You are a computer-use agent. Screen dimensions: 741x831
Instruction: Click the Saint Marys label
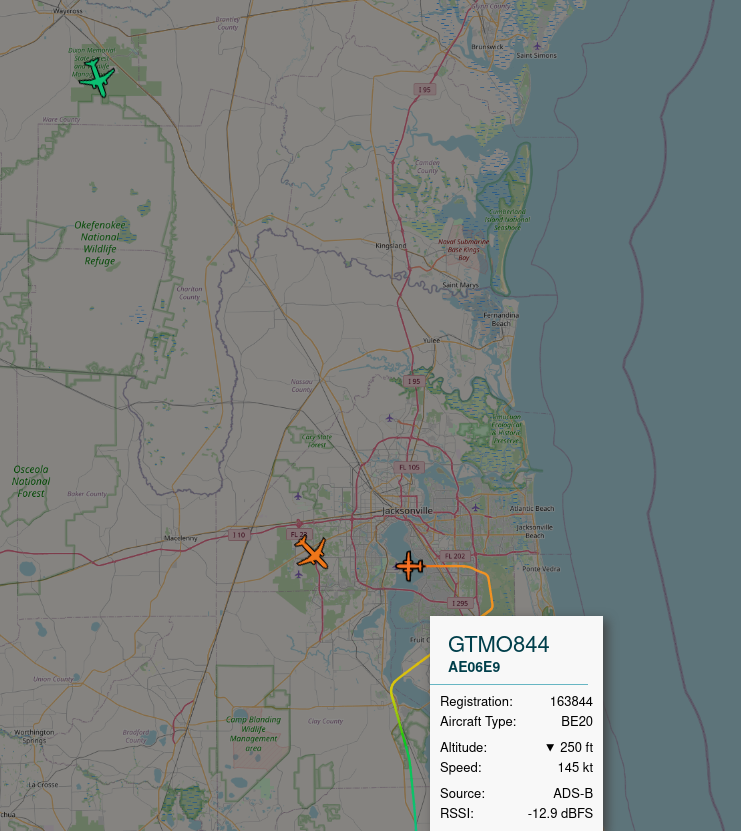(460, 285)
